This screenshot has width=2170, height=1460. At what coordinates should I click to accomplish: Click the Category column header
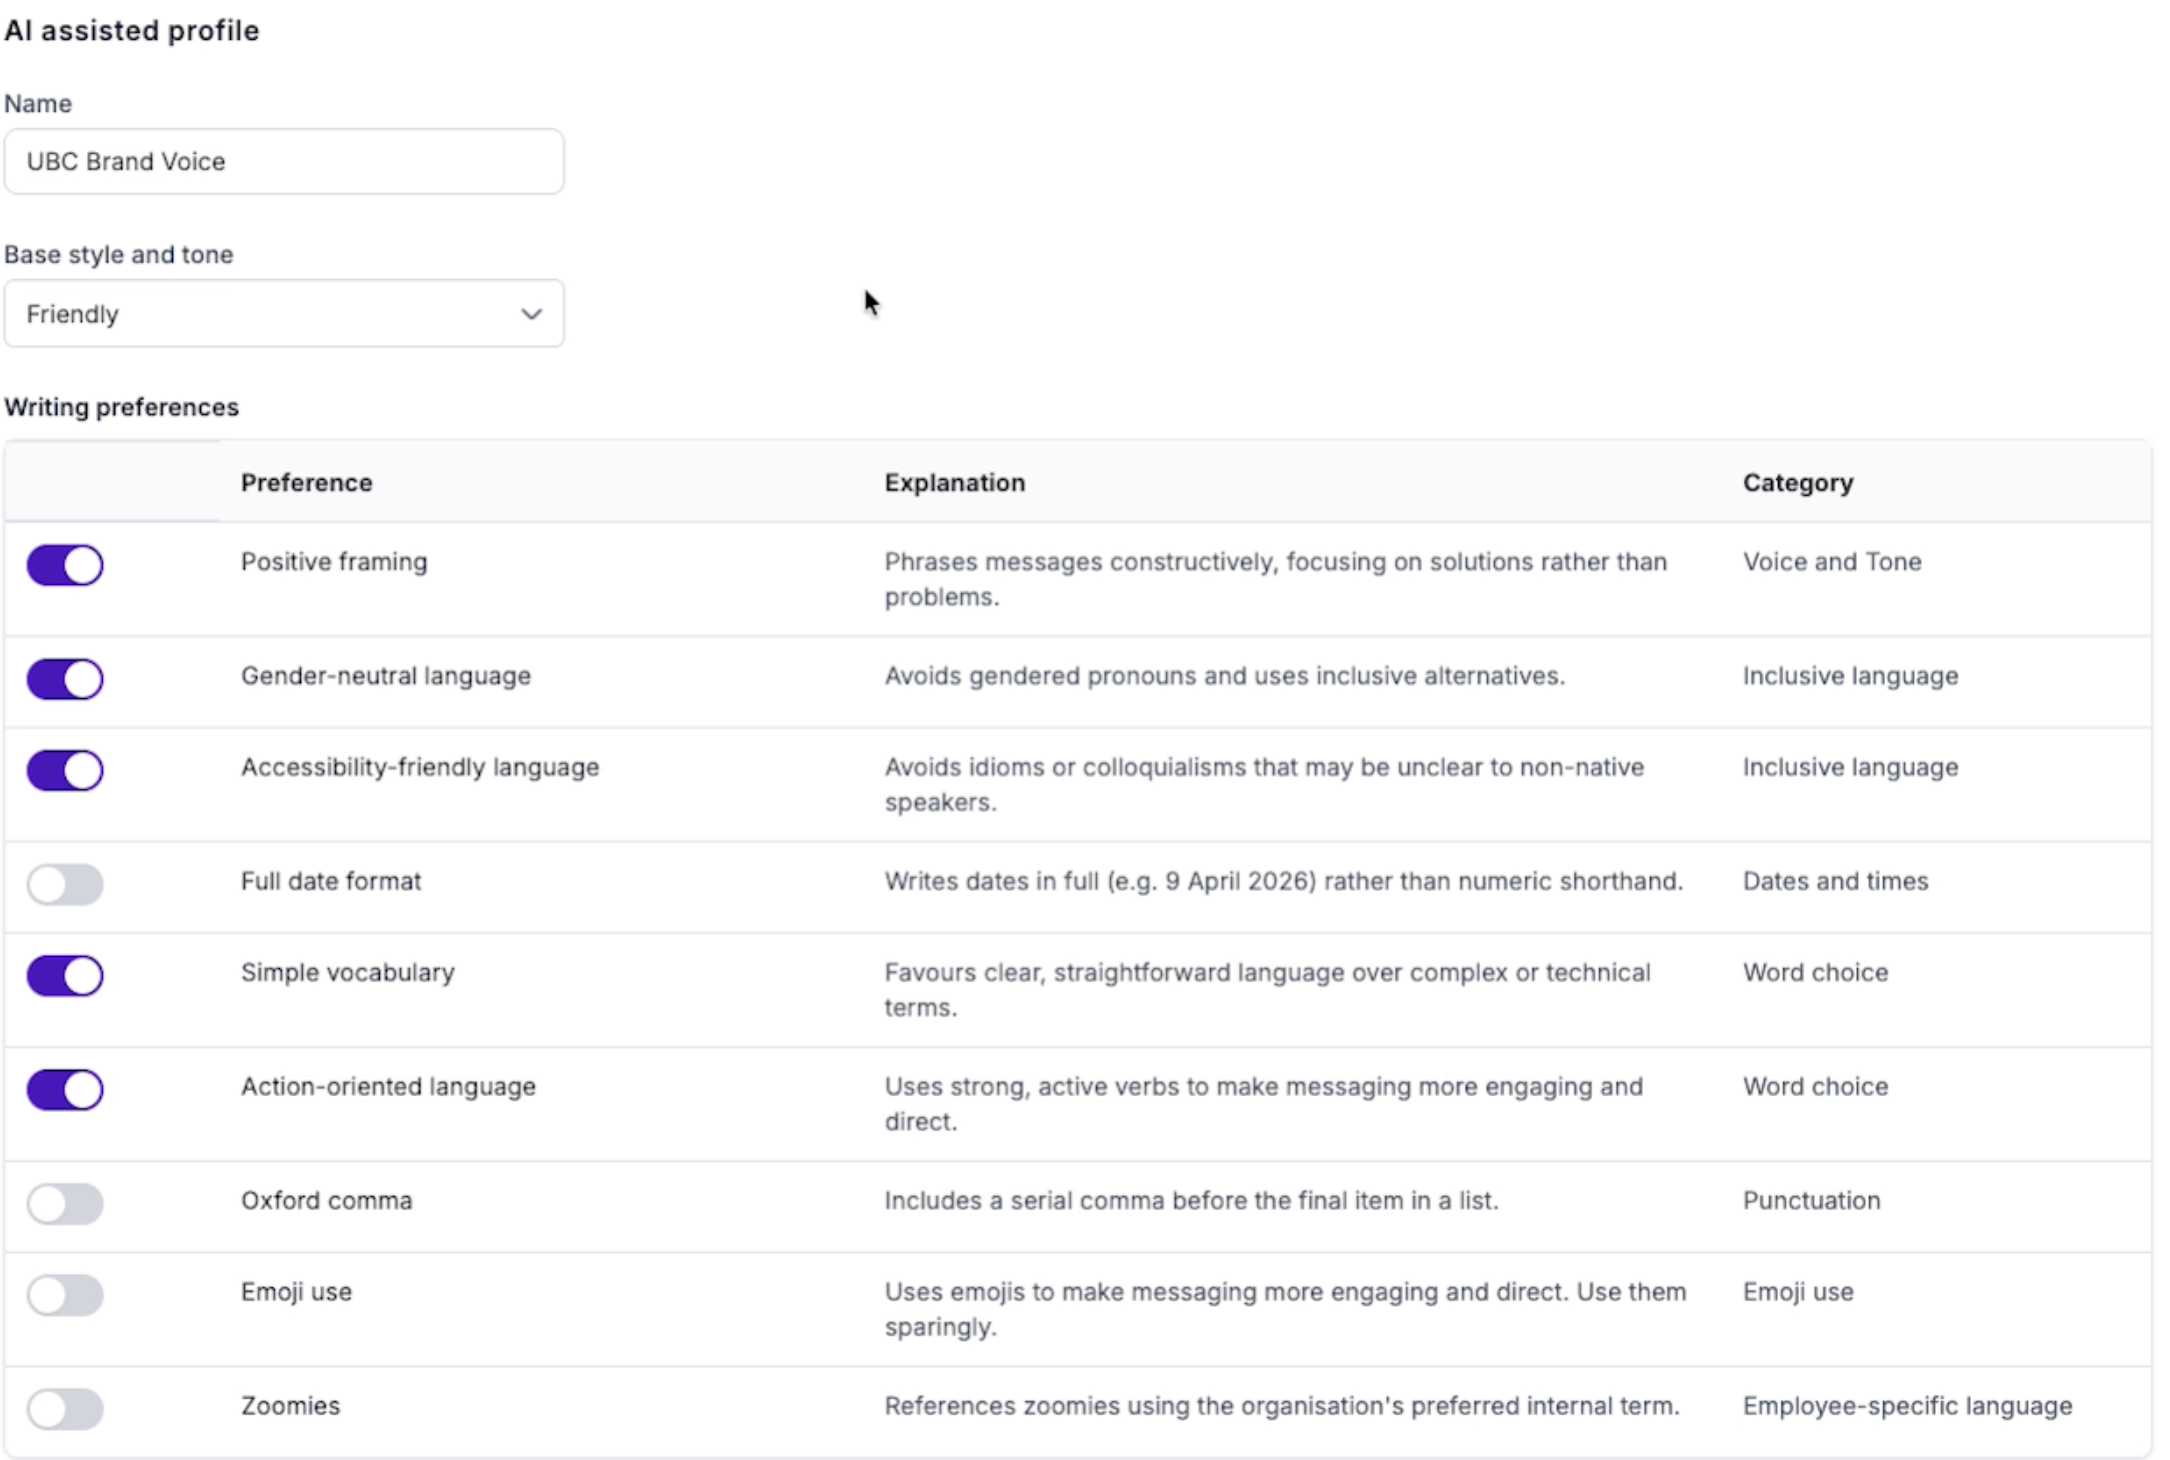[1798, 483]
